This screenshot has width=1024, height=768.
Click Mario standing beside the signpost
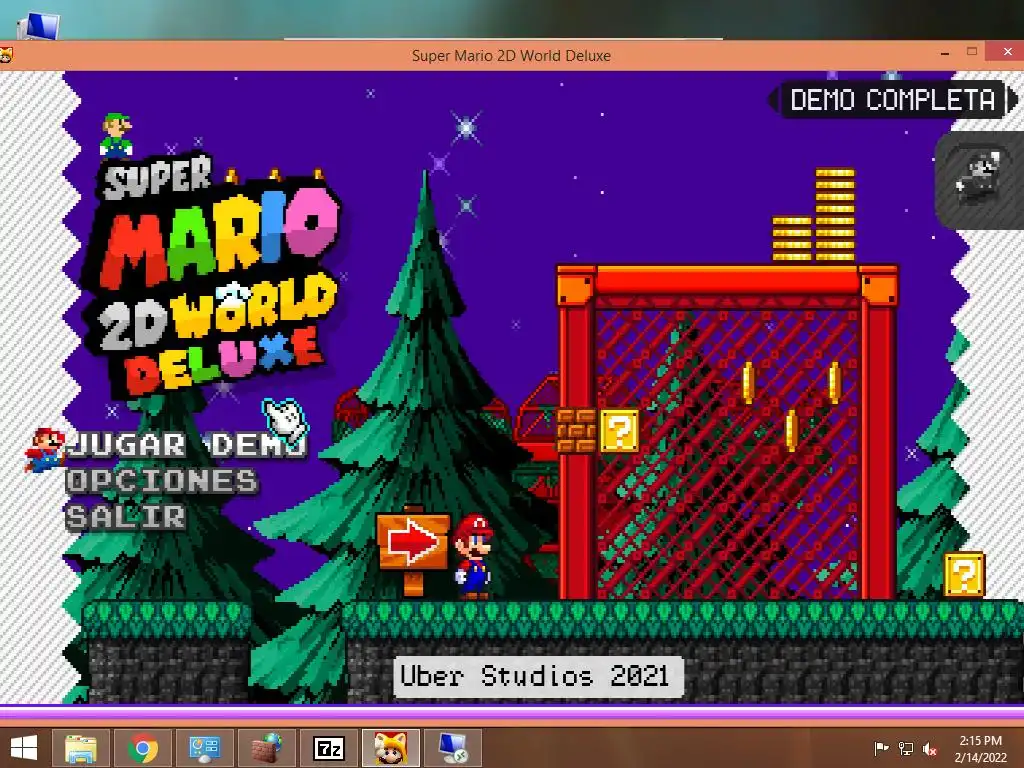474,556
